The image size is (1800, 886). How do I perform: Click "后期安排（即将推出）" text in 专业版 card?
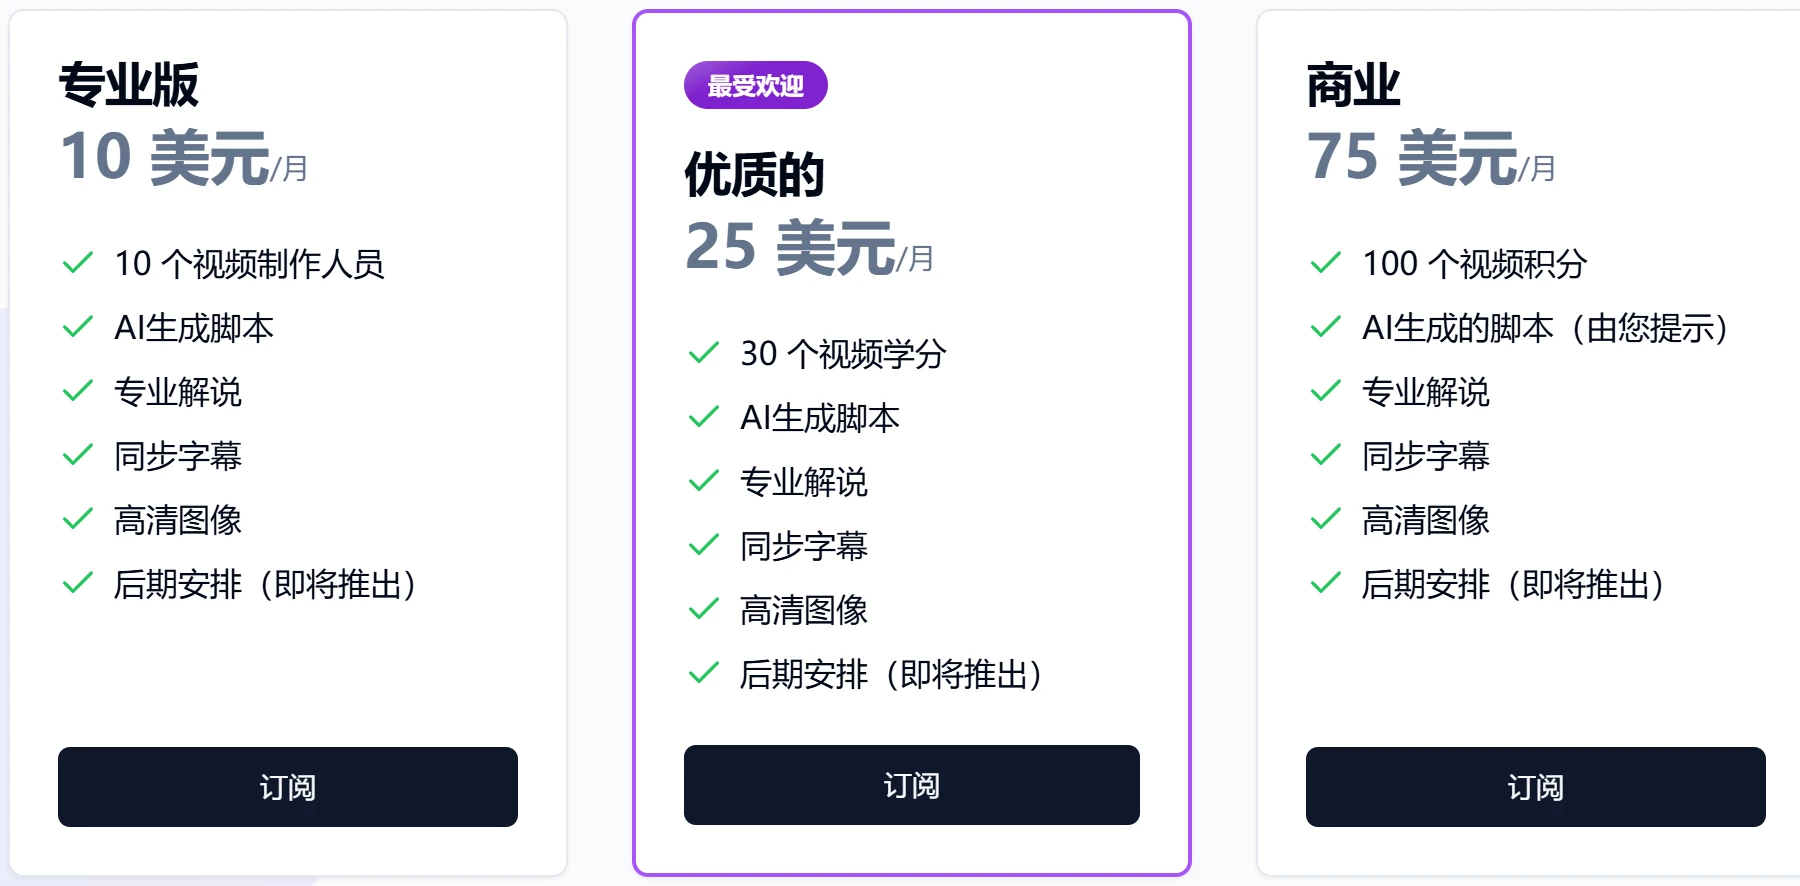[x=264, y=584]
